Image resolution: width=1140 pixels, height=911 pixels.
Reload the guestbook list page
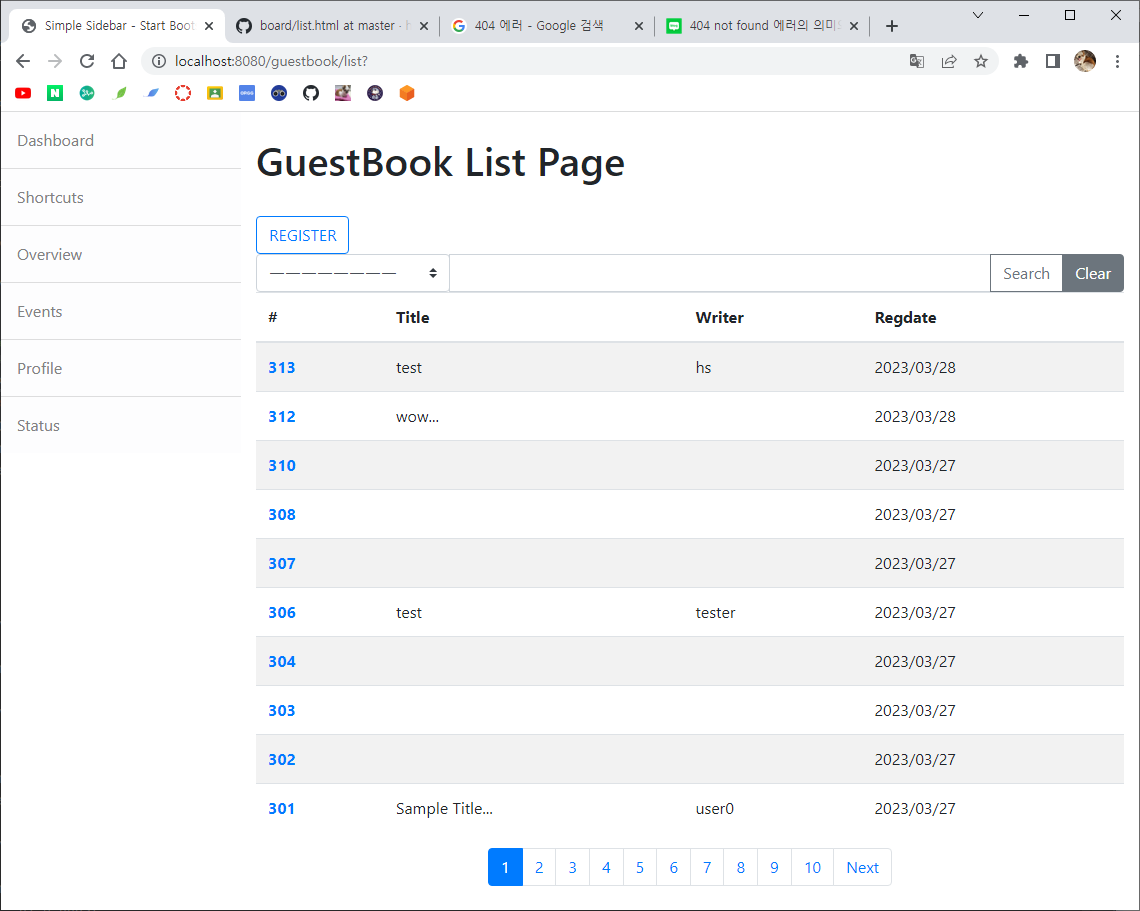point(87,61)
